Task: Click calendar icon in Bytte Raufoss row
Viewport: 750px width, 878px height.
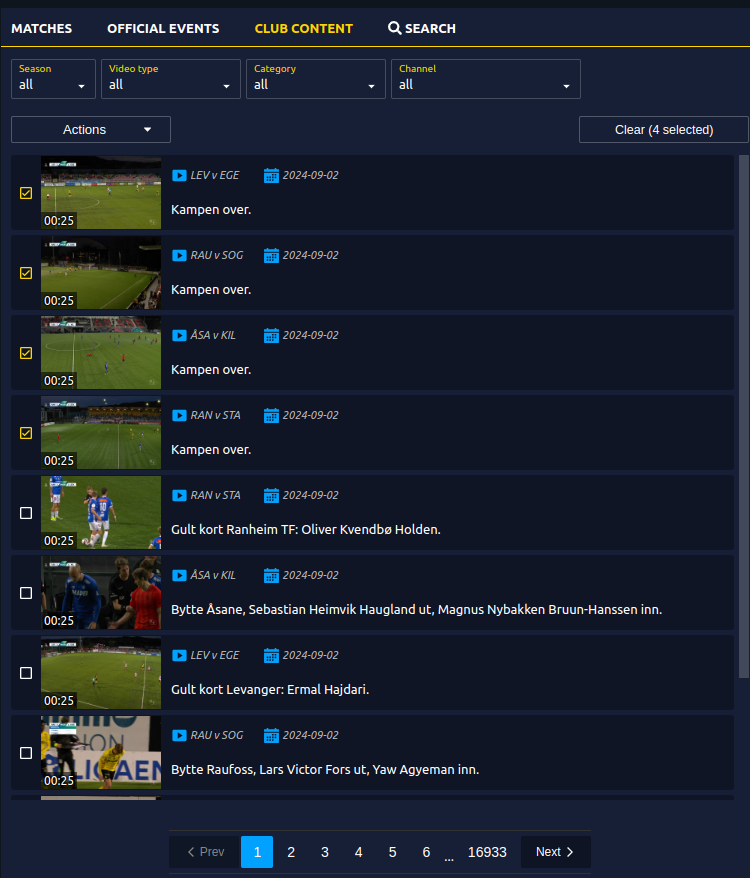Action: pyautogui.click(x=271, y=736)
